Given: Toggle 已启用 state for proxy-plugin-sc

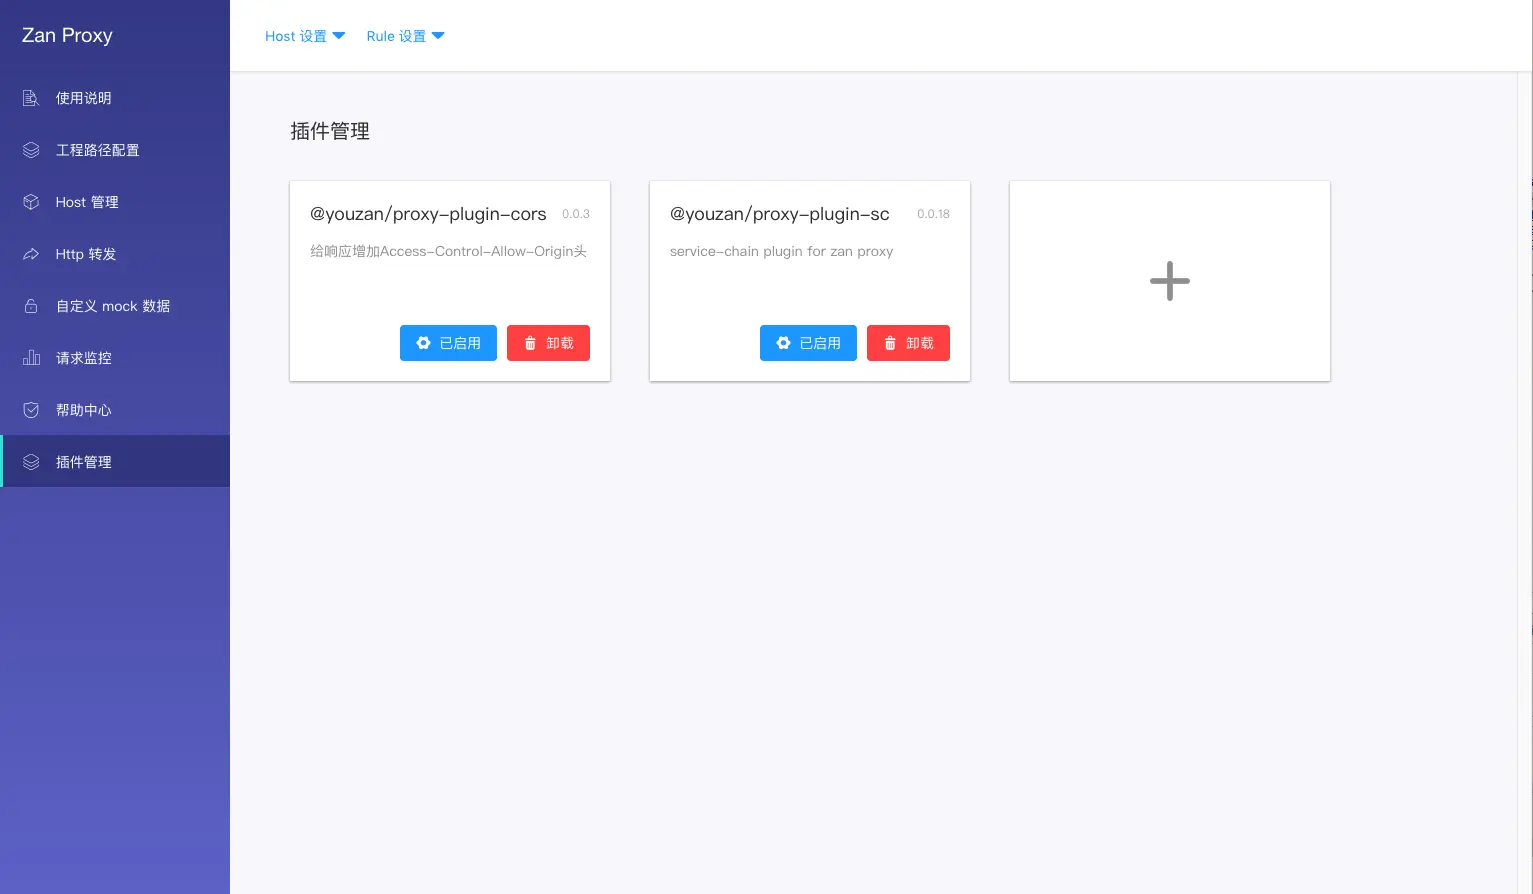Looking at the screenshot, I should (808, 342).
